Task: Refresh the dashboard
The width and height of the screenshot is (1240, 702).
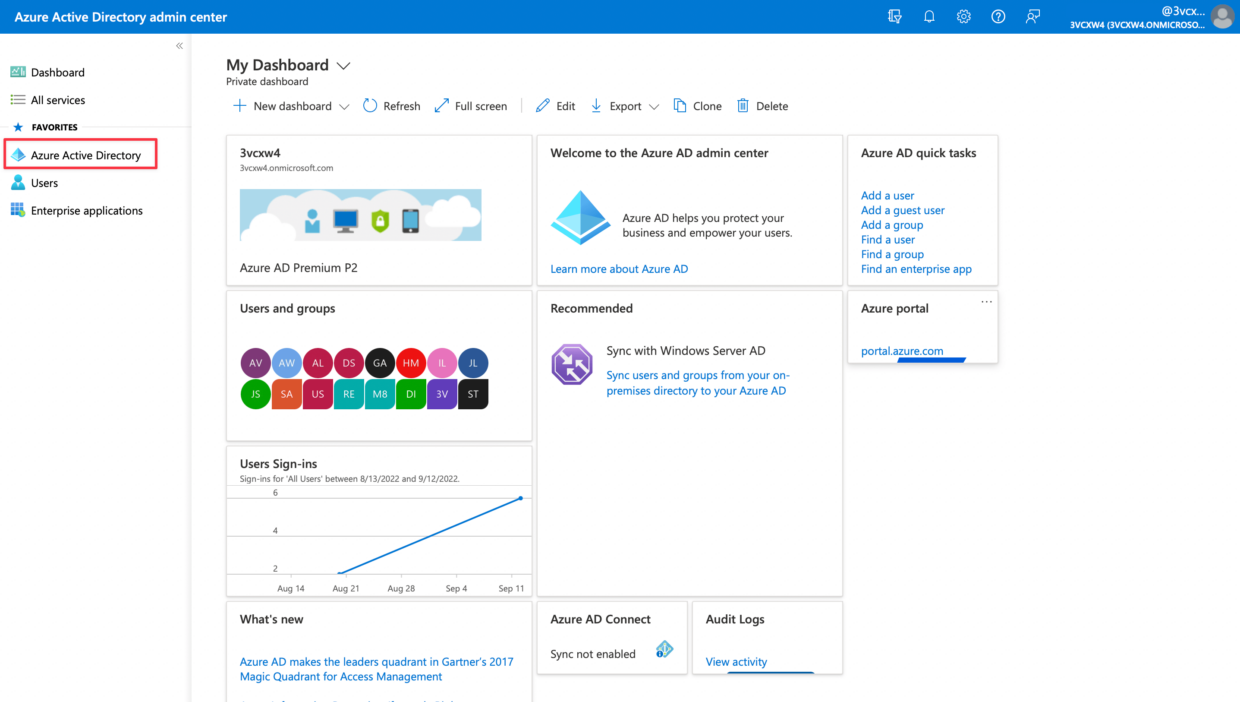Action: [391, 105]
